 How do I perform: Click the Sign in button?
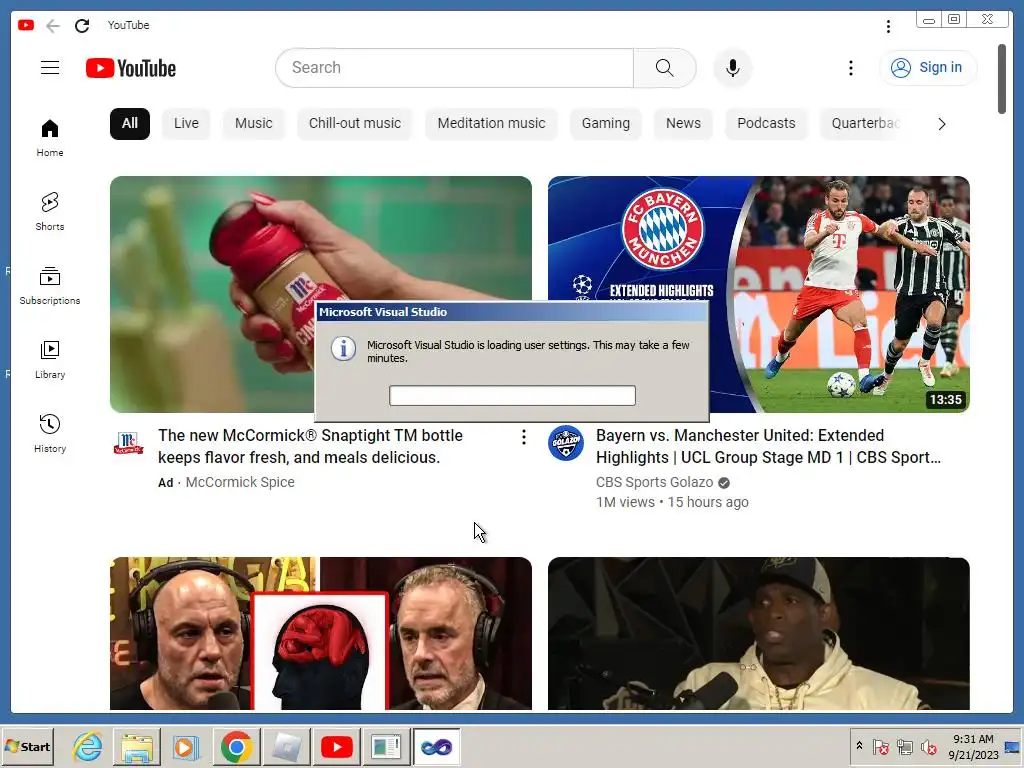[x=928, y=68]
